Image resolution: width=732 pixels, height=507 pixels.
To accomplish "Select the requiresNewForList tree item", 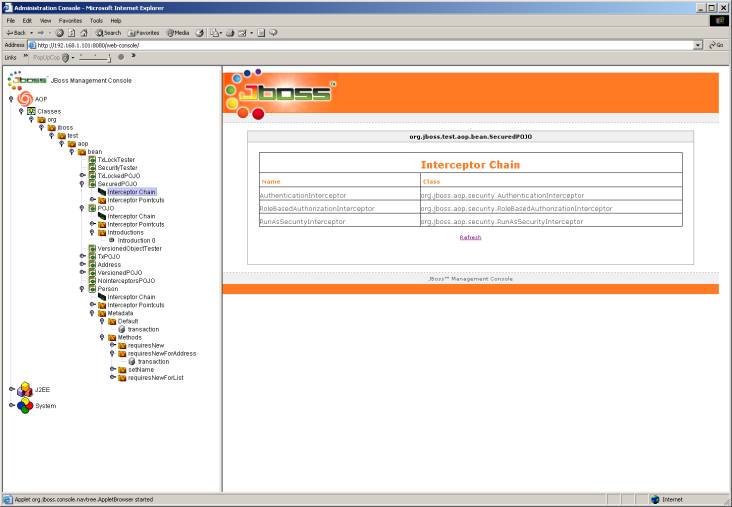I will click(155, 377).
